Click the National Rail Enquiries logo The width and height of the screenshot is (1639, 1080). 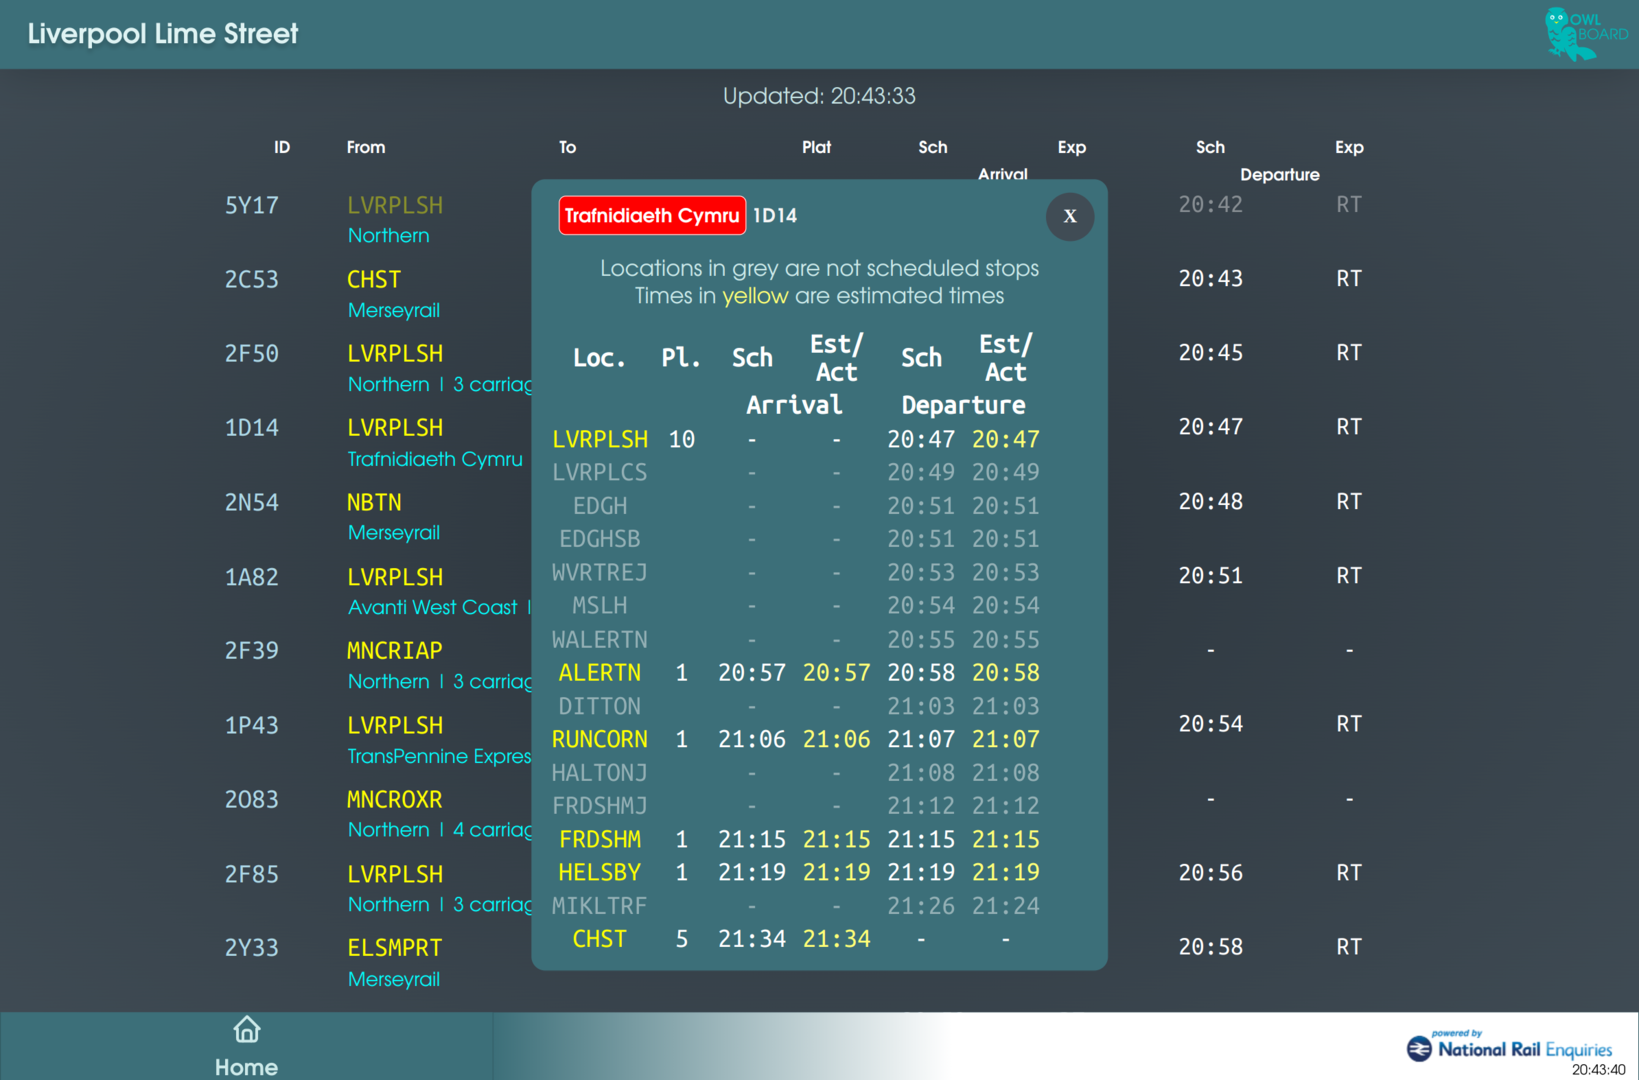coord(1509,1048)
